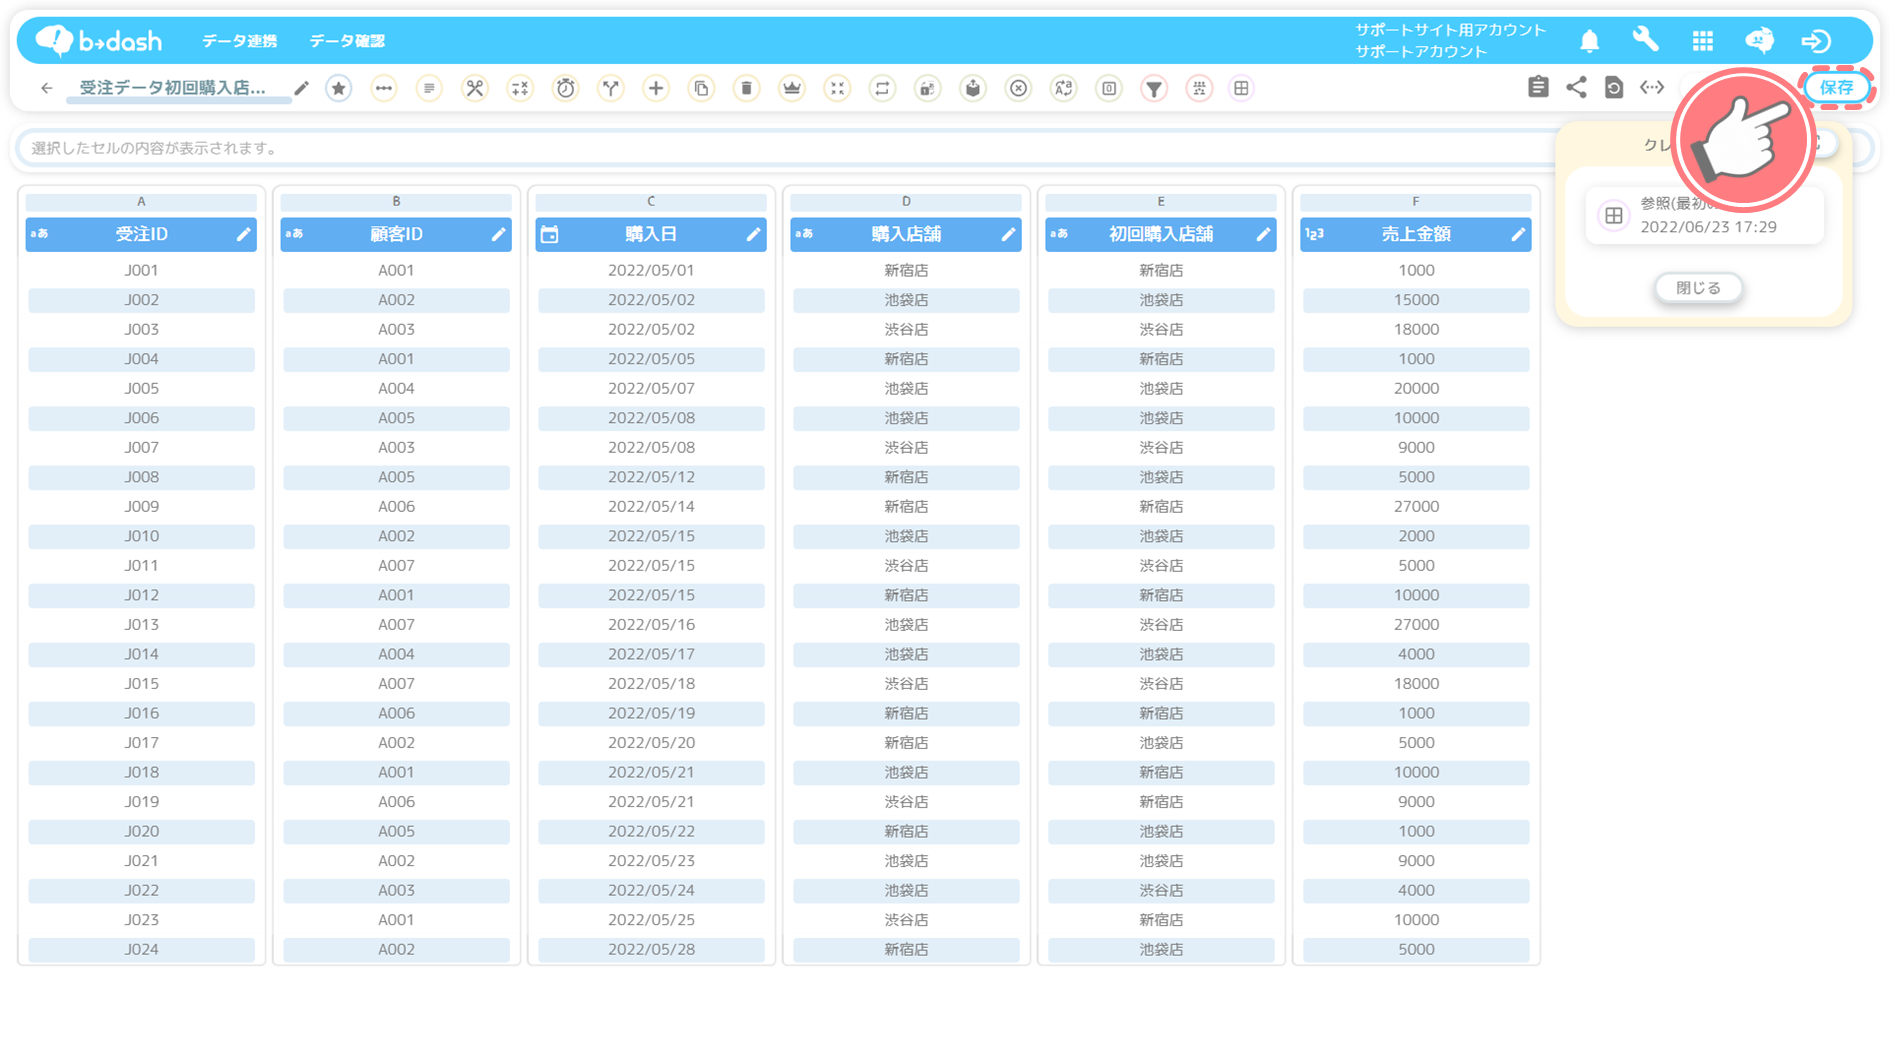1890x1063 pixels.
Task: Edit the 購入店舗 column header pencil
Action: pos(1008,234)
